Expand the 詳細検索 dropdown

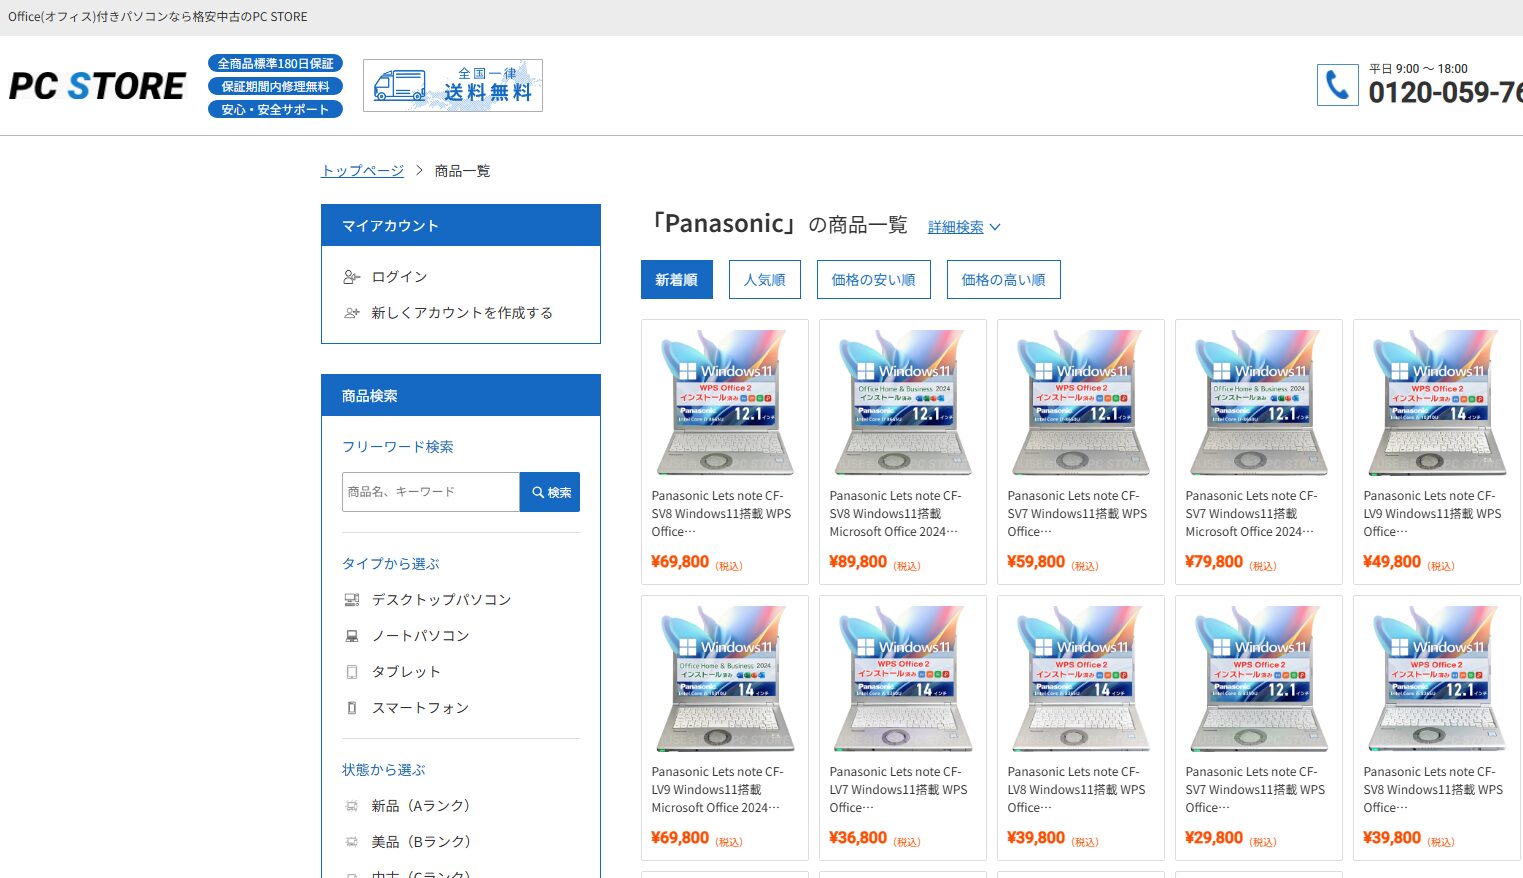coord(964,227)
